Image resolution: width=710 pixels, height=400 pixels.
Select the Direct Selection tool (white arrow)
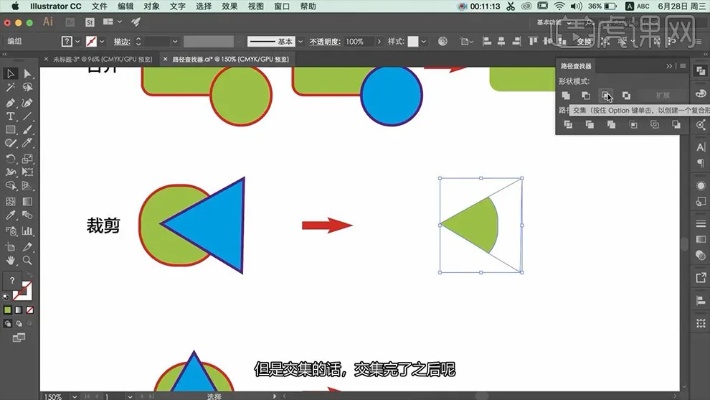pos(27,73)
